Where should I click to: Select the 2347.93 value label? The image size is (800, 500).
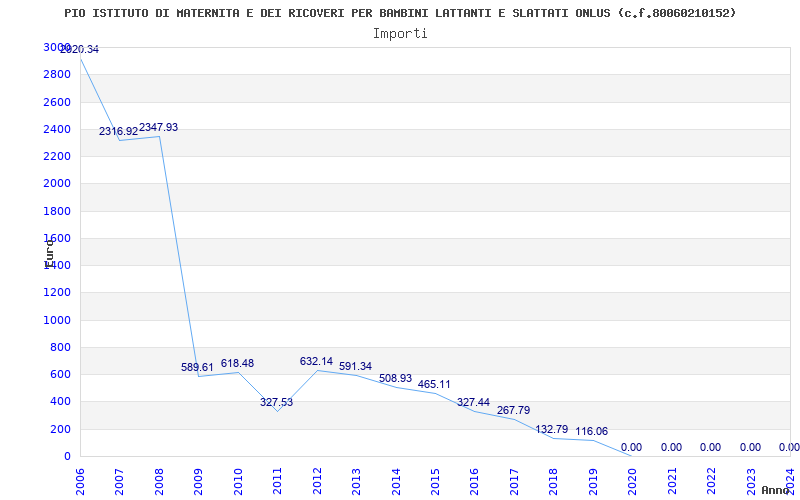[x=158, y=127]
